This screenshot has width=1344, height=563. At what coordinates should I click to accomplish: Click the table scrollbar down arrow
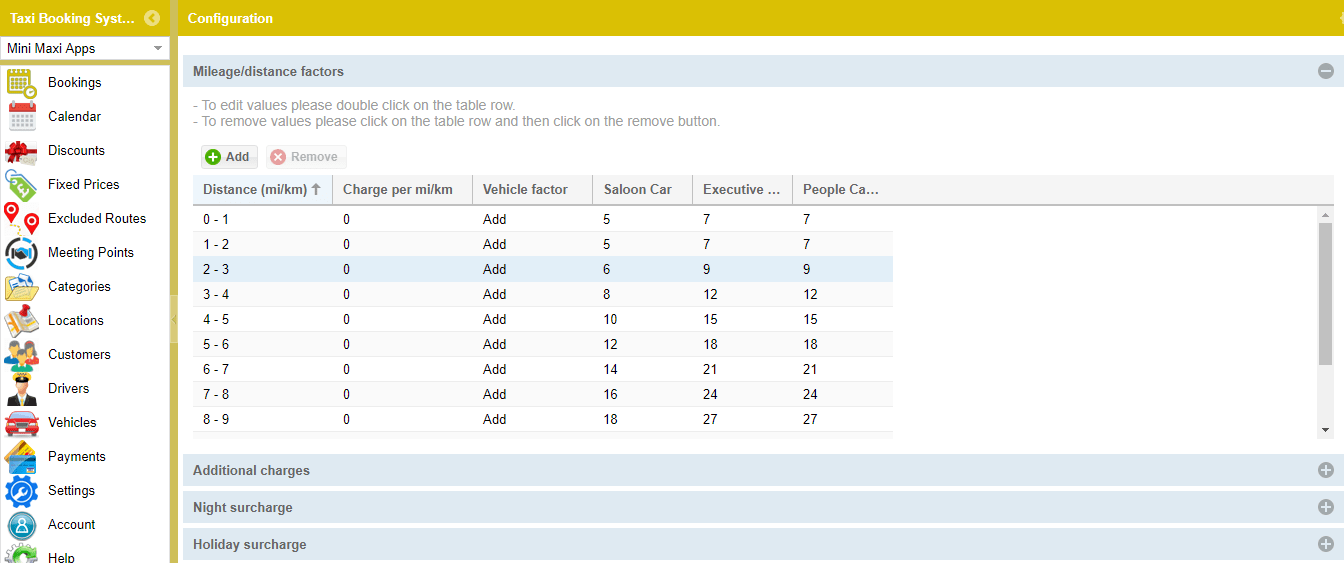pyautogui.click(x=1326, y=430)
